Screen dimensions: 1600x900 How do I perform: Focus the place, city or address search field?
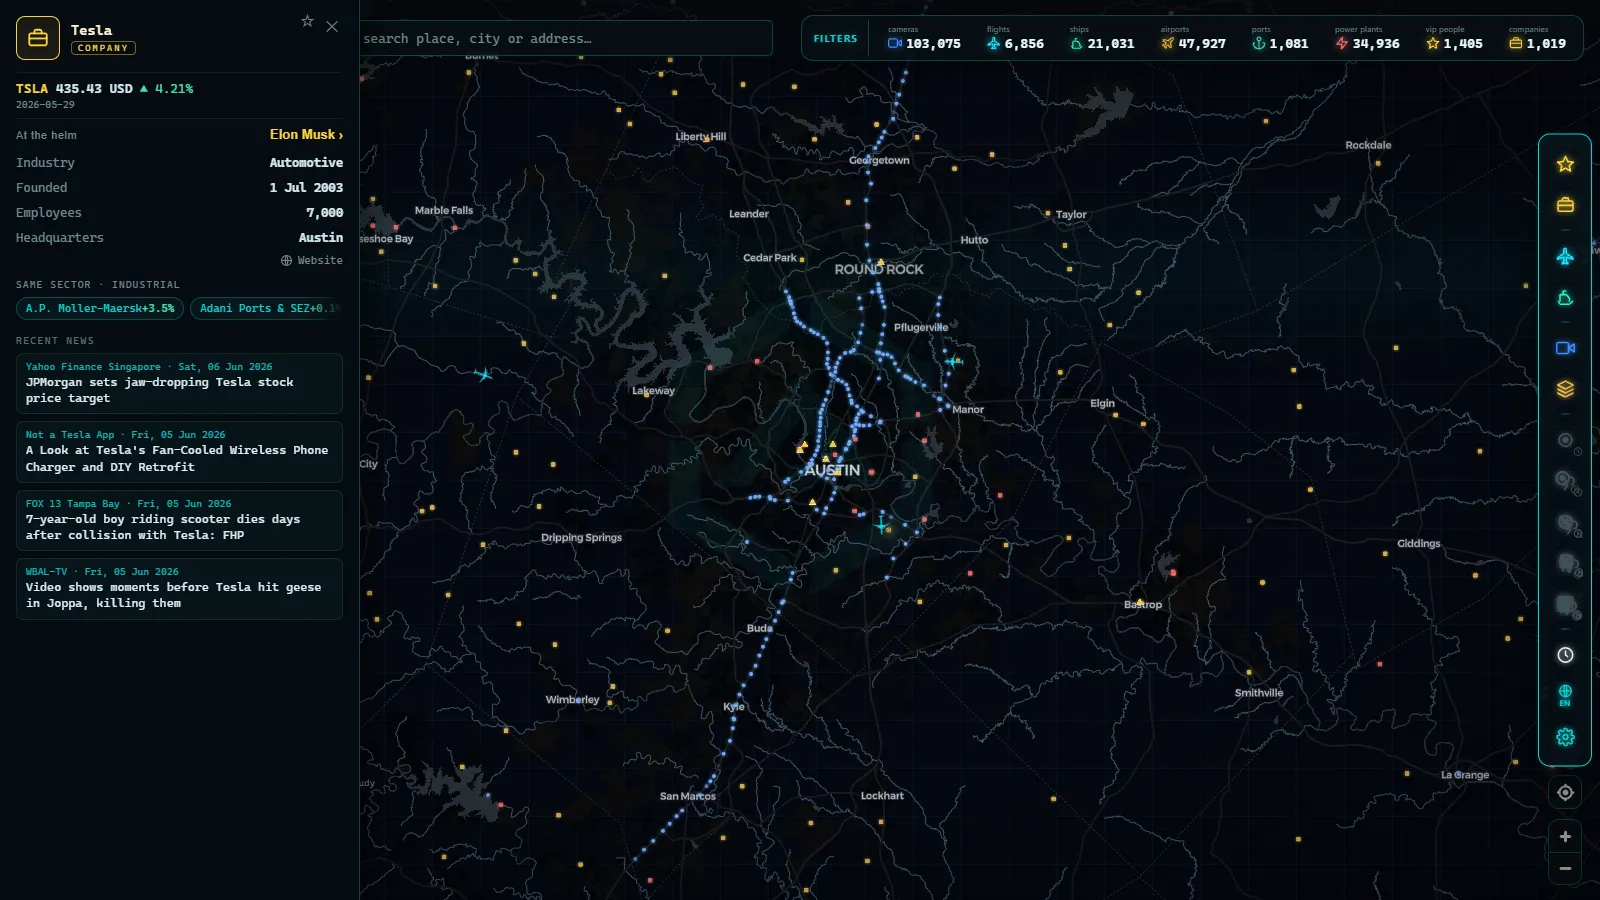click(x=566, y=39)
